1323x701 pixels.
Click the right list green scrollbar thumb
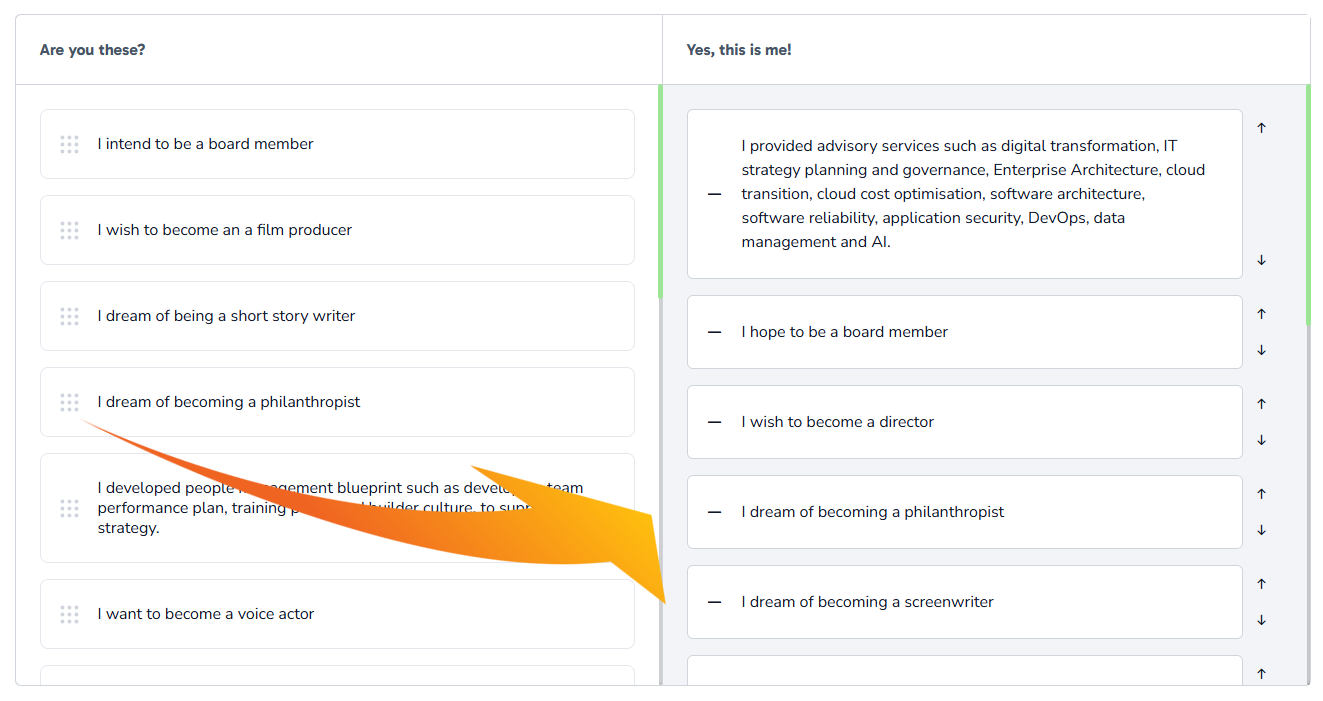[x=1308, y=205]
